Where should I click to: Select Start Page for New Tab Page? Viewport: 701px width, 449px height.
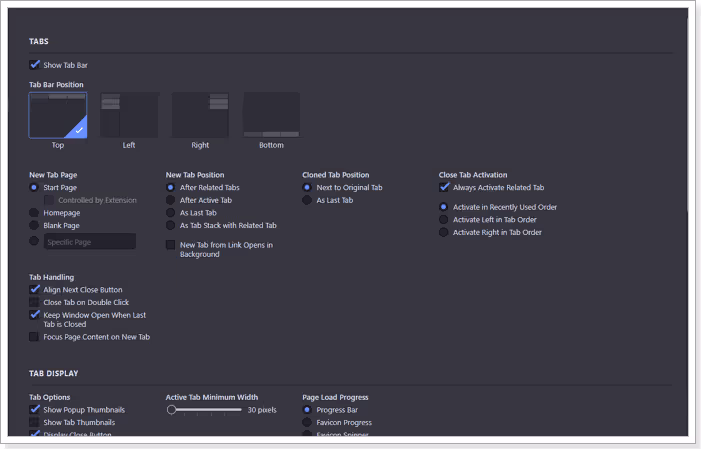(x=34, y=187)
